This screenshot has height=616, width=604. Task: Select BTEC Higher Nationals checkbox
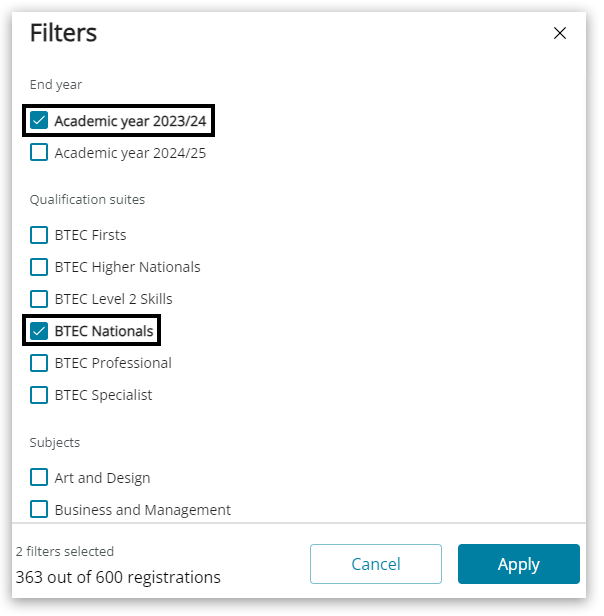coord(39,267)
